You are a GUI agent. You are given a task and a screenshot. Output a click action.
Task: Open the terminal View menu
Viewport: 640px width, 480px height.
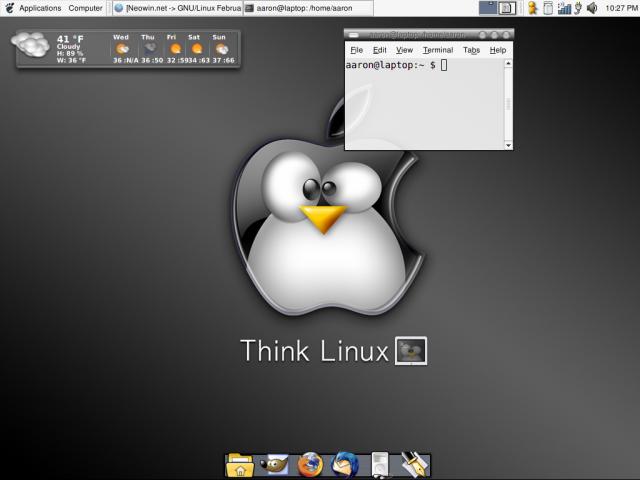(x=404, y=50)
